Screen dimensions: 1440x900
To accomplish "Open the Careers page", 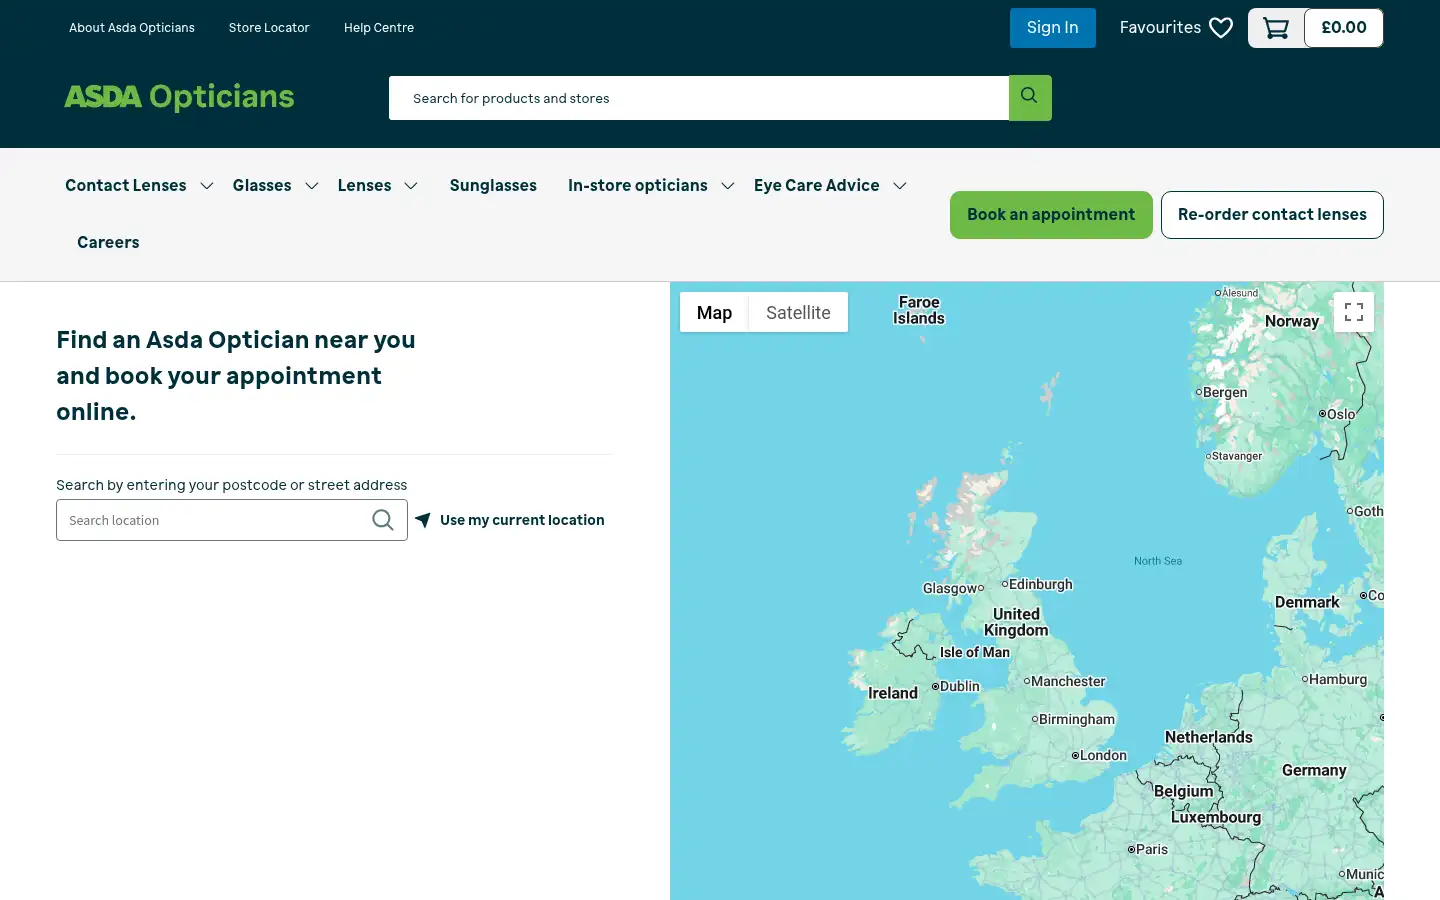I will coord(108,242).
